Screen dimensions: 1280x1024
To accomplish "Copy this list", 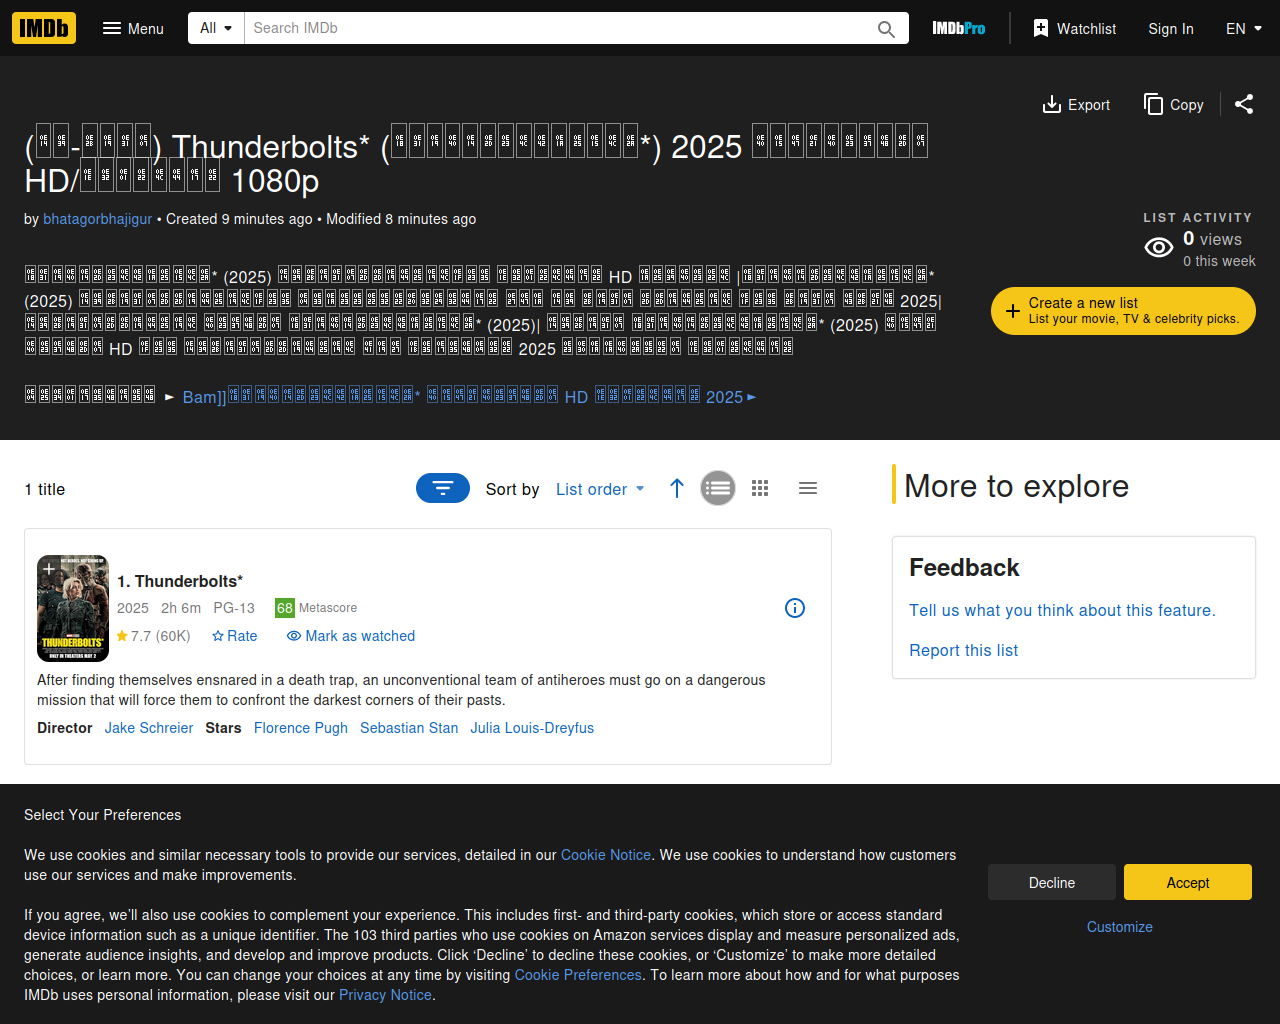I will pos(1174,105).
